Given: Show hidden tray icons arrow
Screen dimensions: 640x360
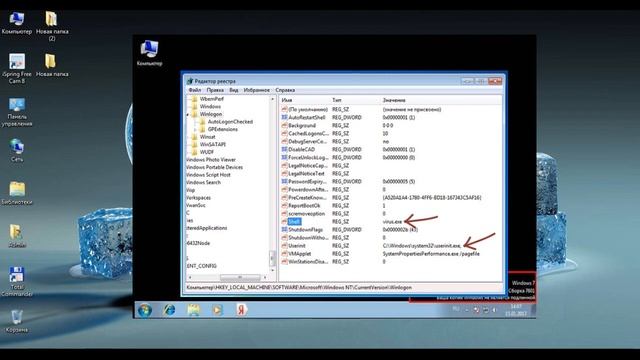Looking at the screenshot, I should tap(467, 310).
